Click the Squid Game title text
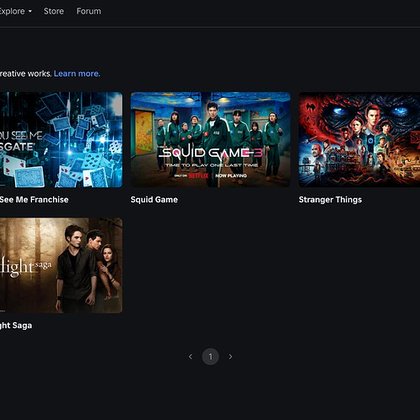This screenshot has height=420, width=420. click(x=154, y=200)
